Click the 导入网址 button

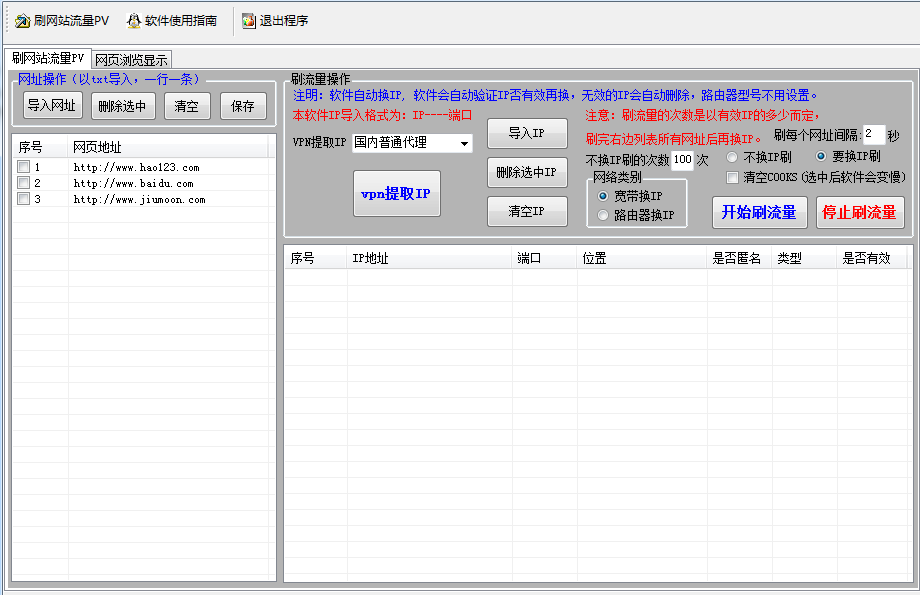point(52,105)
